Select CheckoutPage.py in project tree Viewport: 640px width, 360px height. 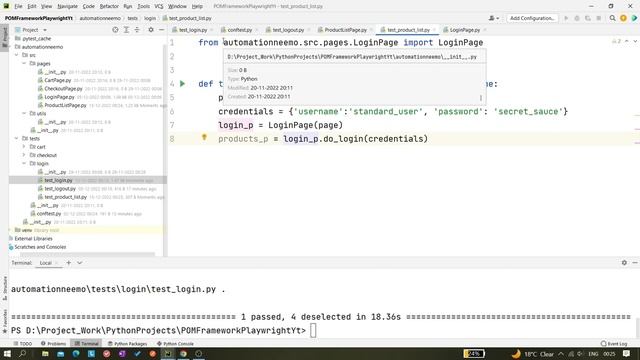(x=63, y=88)
